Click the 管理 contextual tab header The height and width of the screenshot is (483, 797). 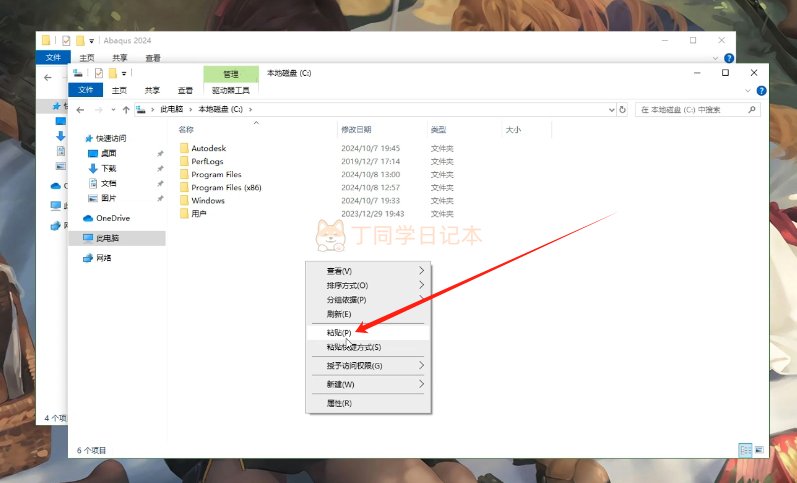point(231,74)
